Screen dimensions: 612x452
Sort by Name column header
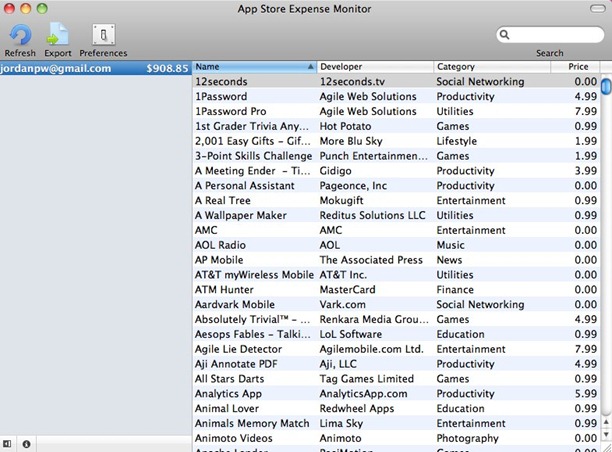pyautogui.click(x=254, y=67)
